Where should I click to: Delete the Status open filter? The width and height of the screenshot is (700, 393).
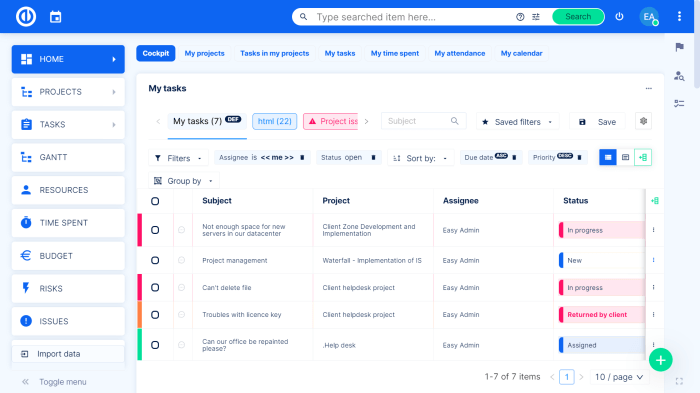(x=374, y=158)
